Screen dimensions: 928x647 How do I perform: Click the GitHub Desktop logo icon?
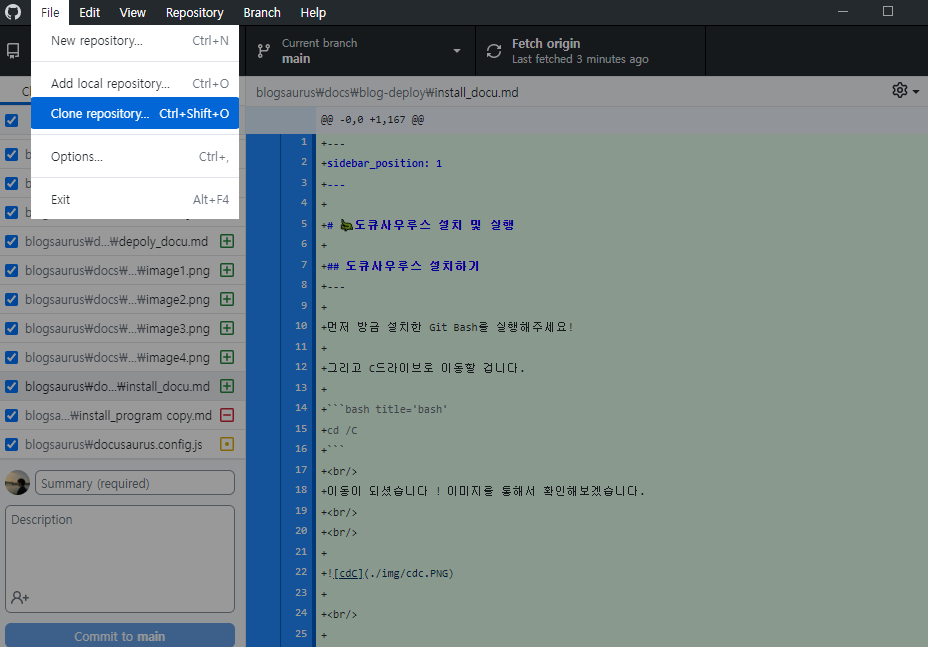pyautogui.click(x=13, y=12)
